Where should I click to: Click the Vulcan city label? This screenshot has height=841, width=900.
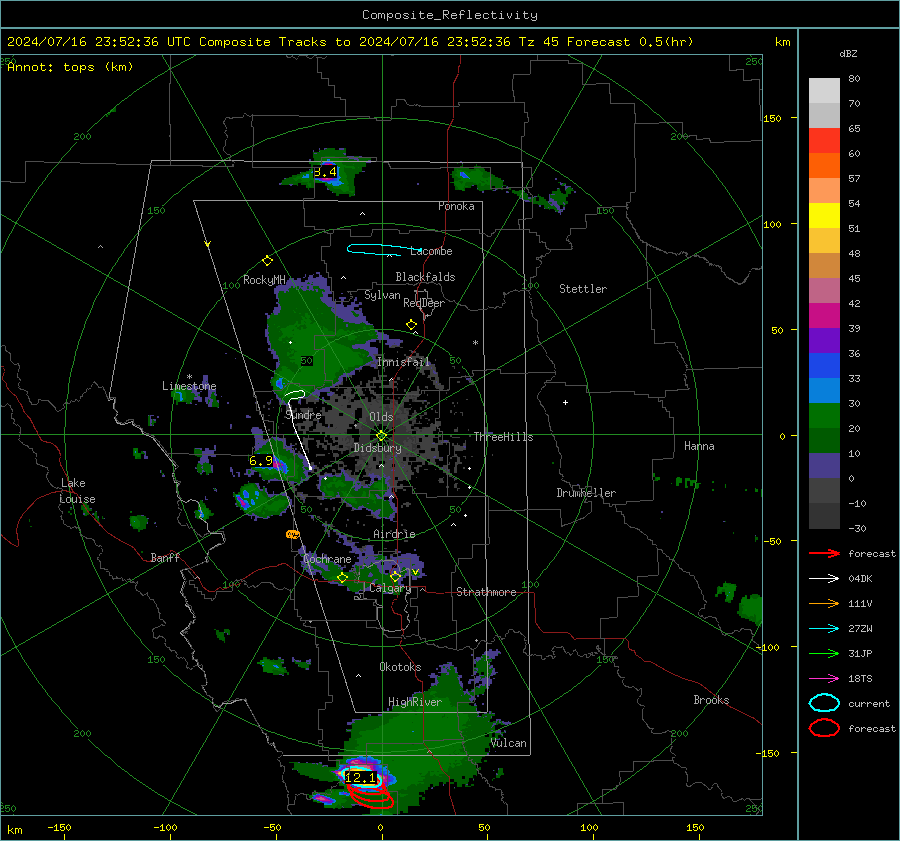pos(509,743)
